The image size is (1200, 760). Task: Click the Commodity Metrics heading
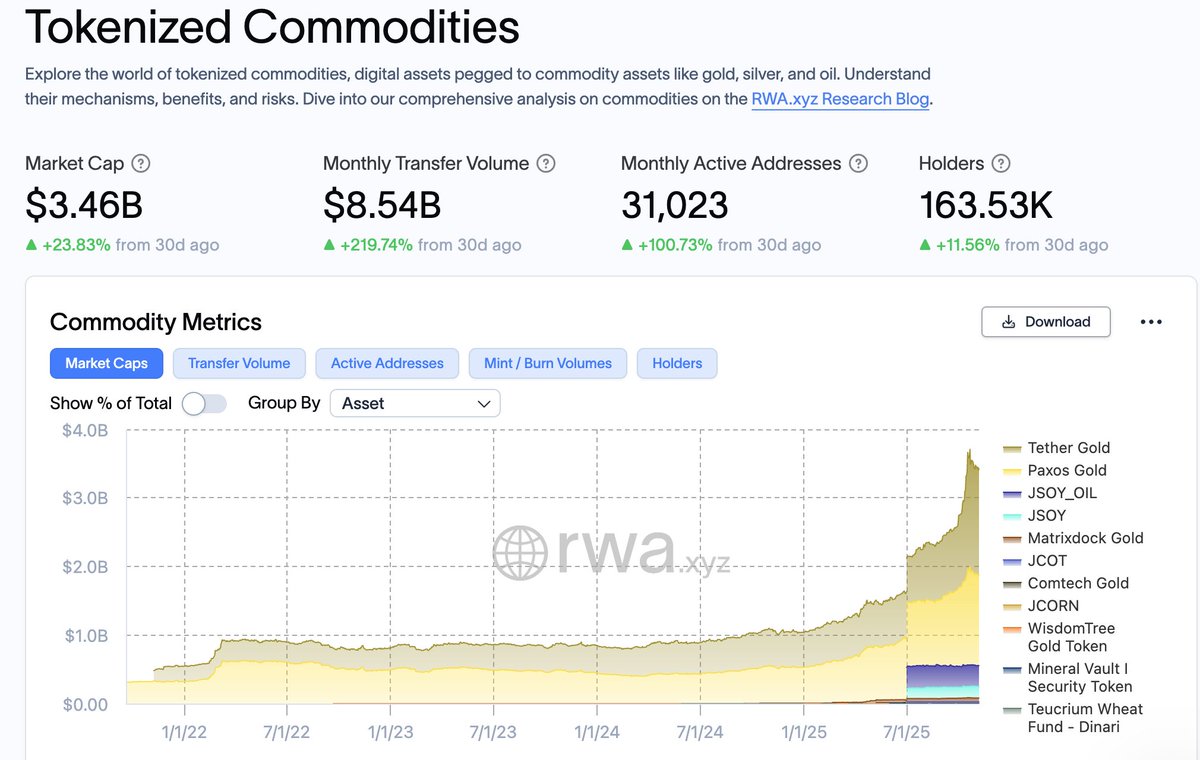(x=156, y=322)
